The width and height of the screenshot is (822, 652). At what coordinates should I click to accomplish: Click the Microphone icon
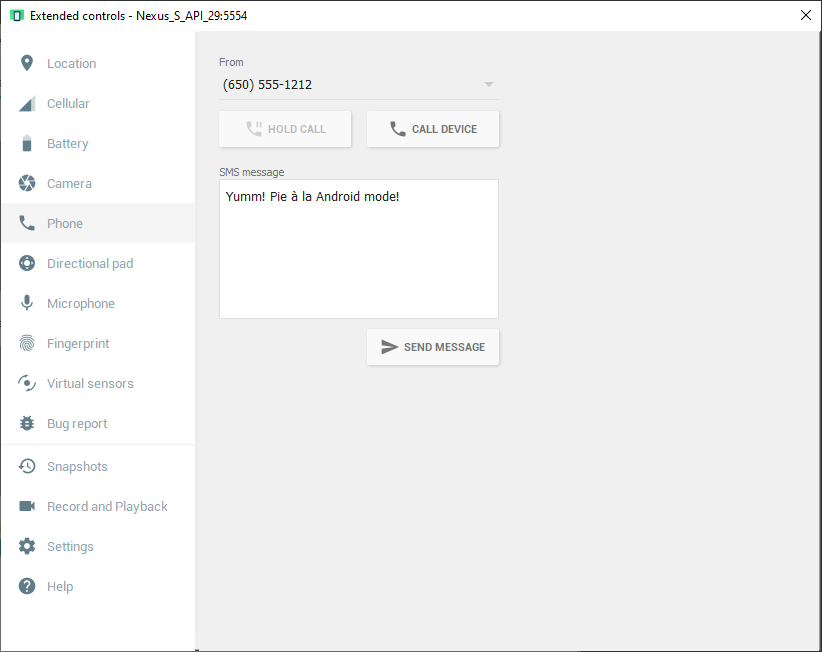point(27,304)
